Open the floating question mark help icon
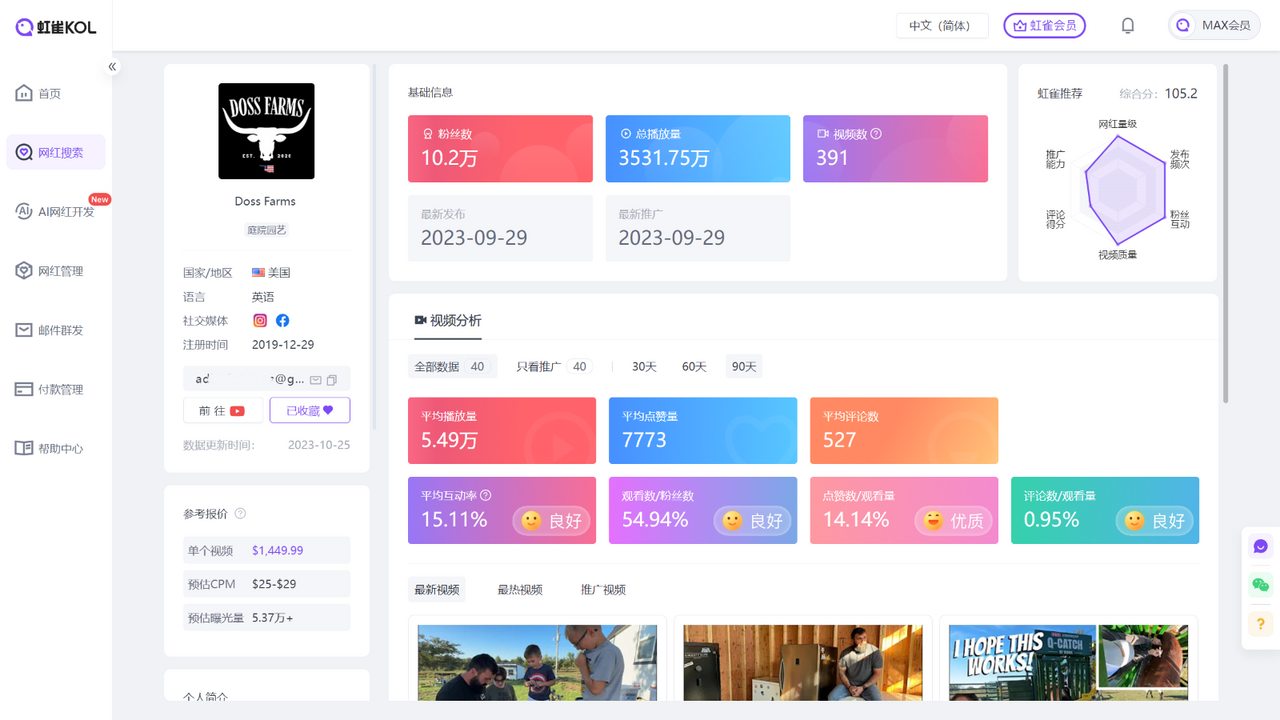 point(1260,624)
